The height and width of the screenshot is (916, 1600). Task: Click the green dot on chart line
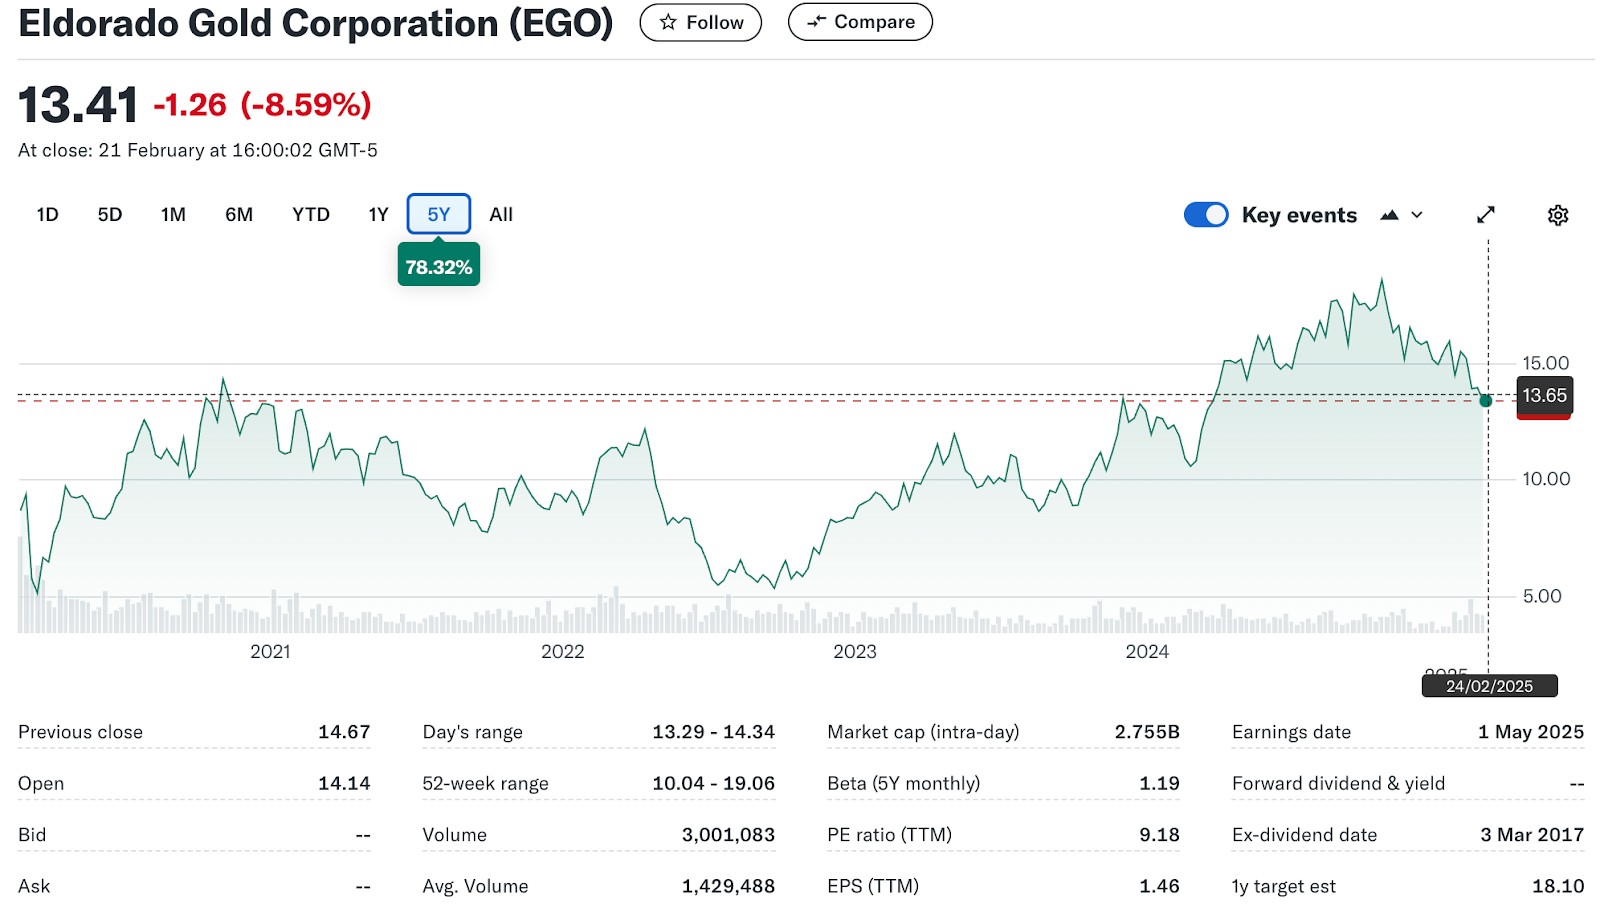tap(1486, 401)
